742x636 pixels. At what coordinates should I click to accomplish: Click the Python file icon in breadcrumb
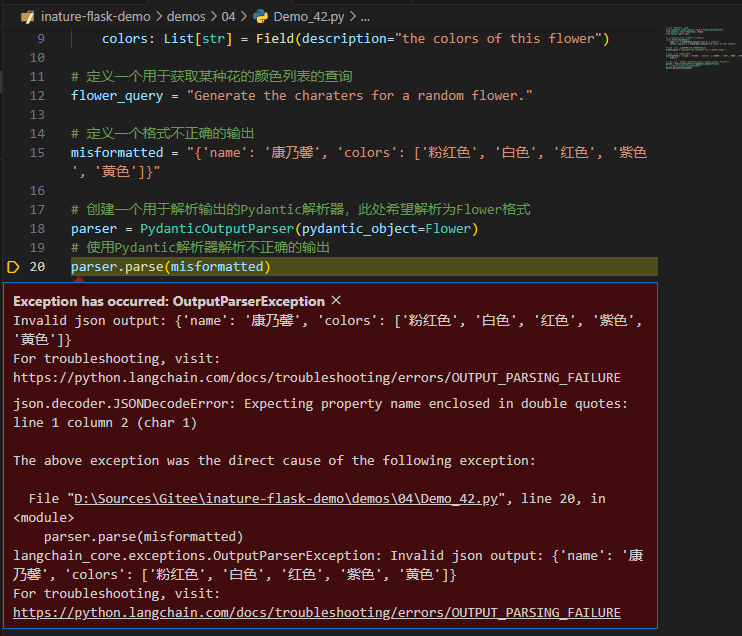tap(261, 17)
